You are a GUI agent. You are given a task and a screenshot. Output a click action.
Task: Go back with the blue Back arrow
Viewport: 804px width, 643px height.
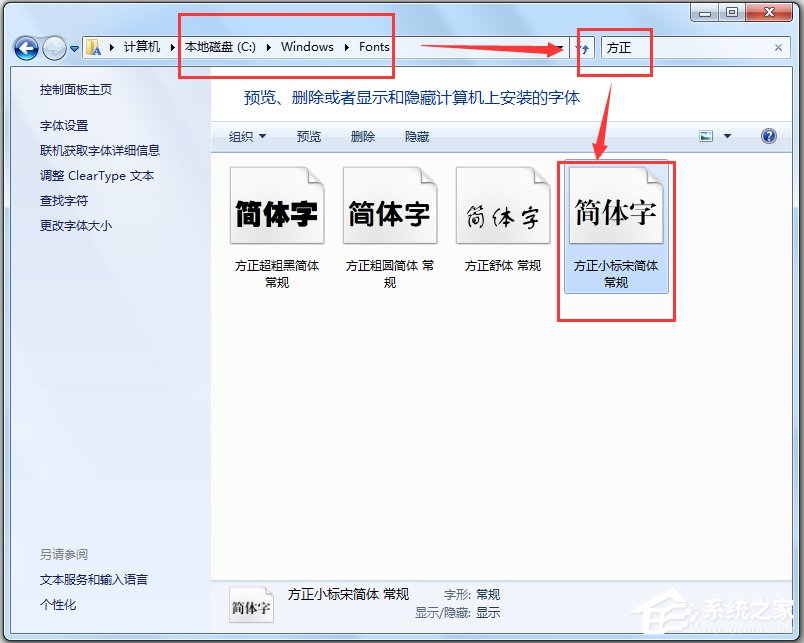26,48
